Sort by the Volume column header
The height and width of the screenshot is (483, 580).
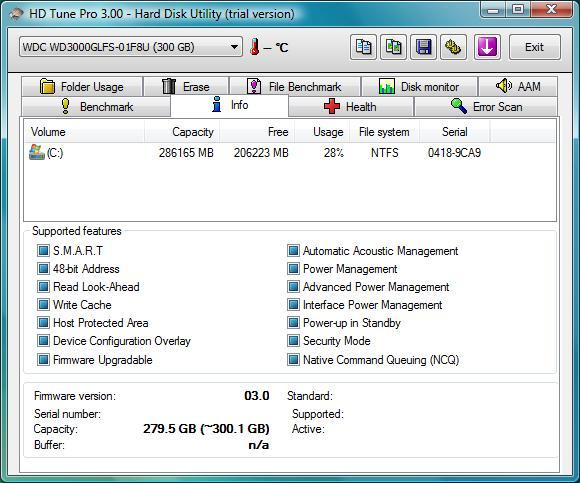(84, 132)
